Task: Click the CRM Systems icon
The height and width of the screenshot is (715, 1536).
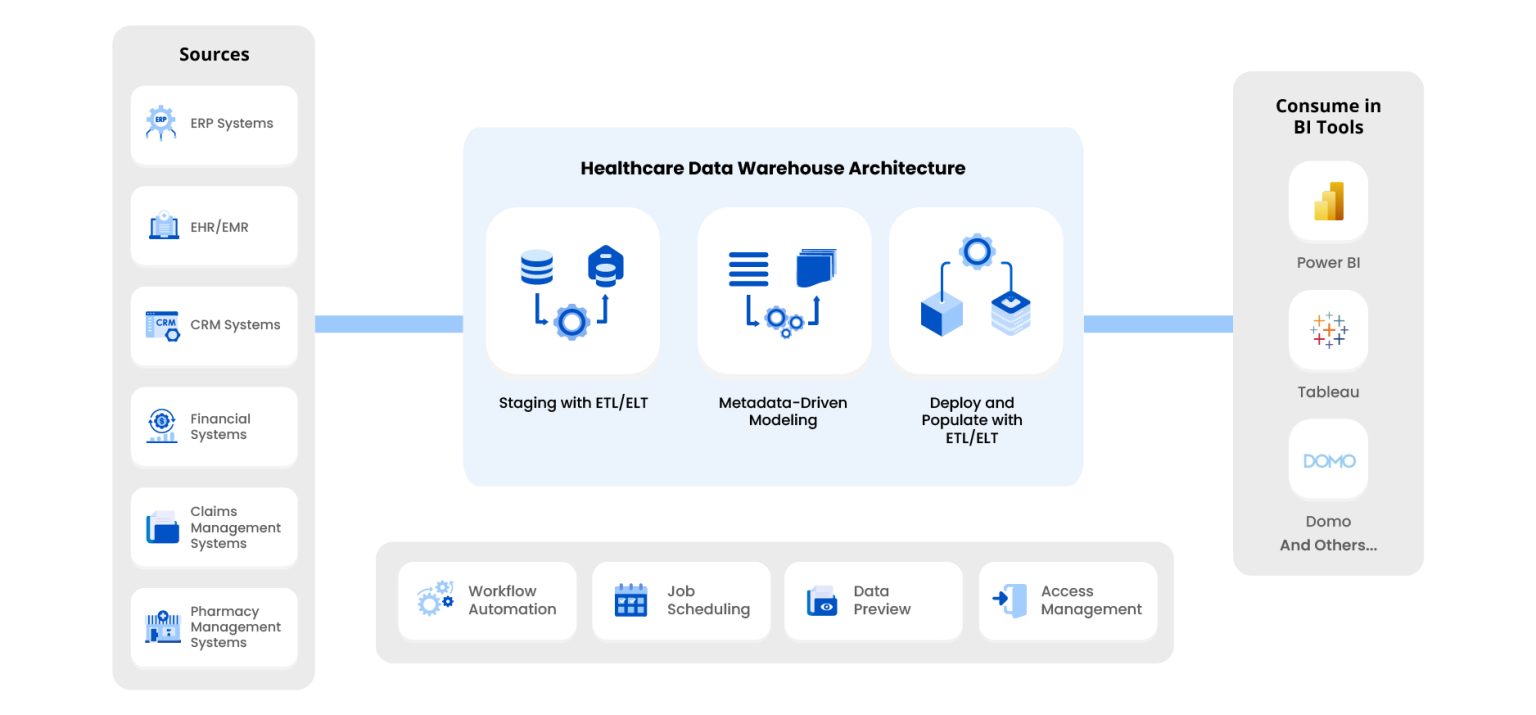Action: point(162,325)
